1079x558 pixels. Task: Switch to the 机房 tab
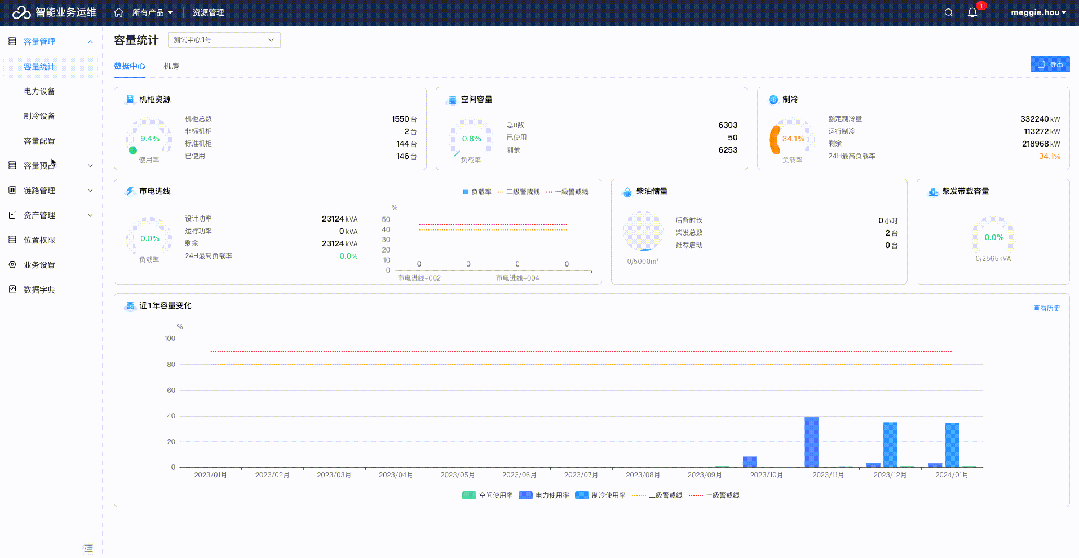(x=172, y=65)
